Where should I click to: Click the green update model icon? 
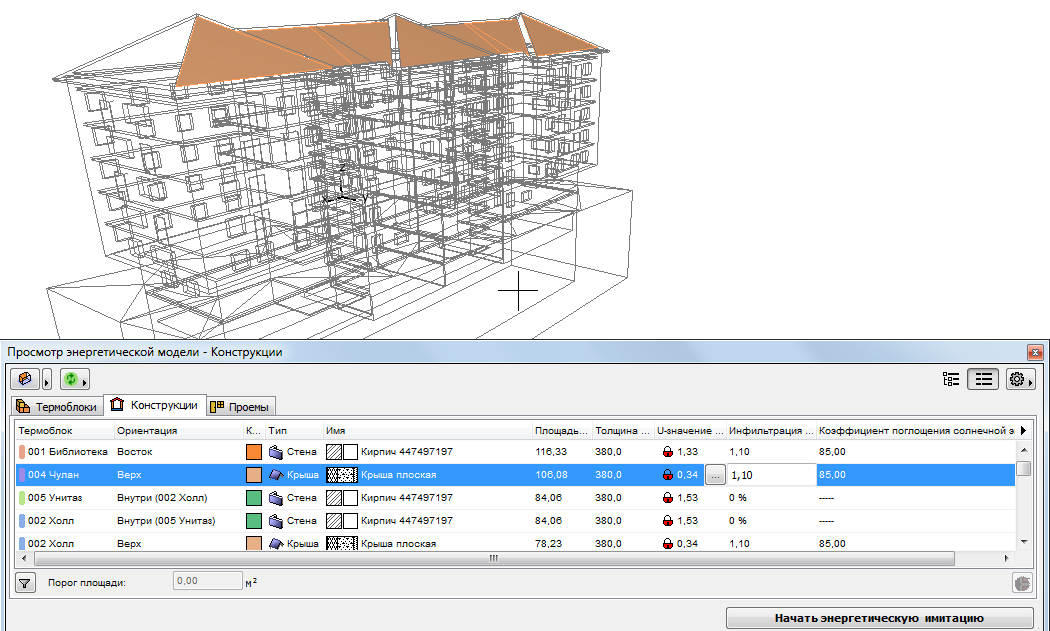coord(69,379)
